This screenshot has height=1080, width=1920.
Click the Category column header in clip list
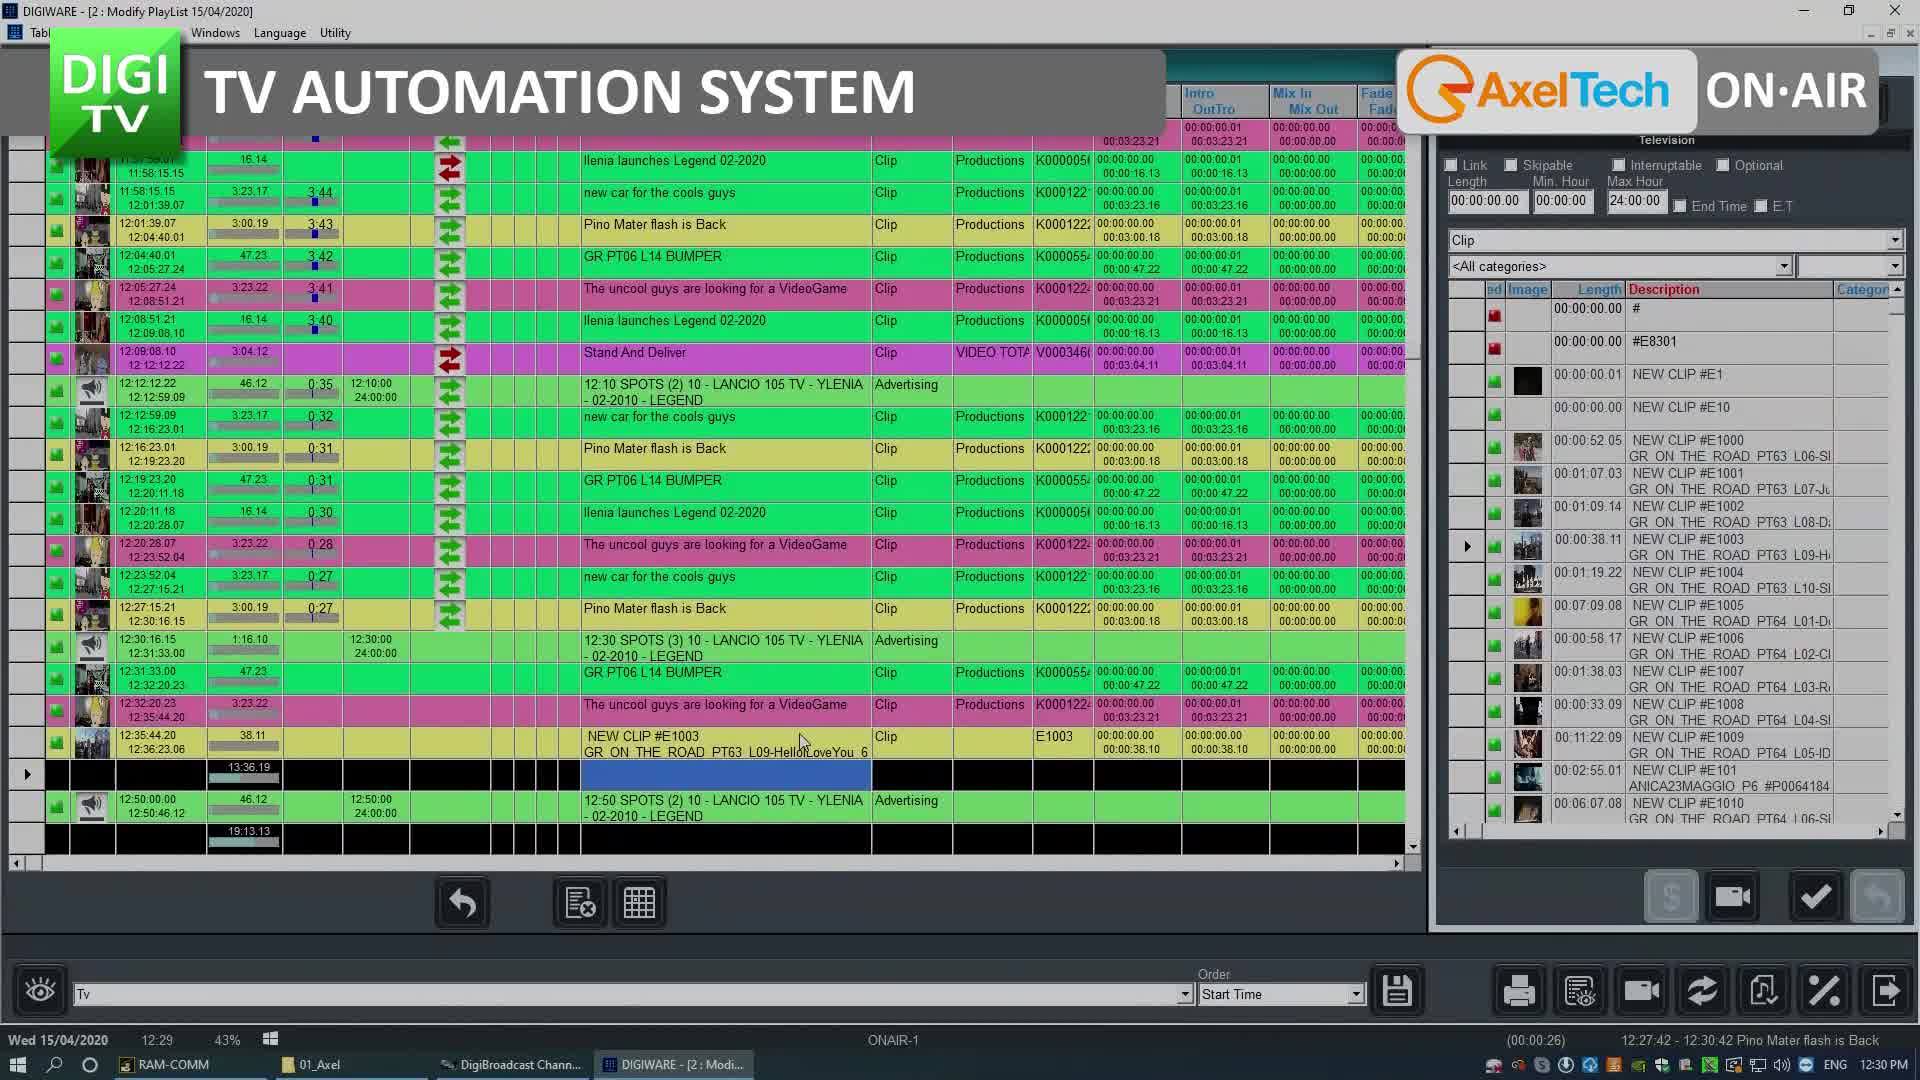[1862, 290]
